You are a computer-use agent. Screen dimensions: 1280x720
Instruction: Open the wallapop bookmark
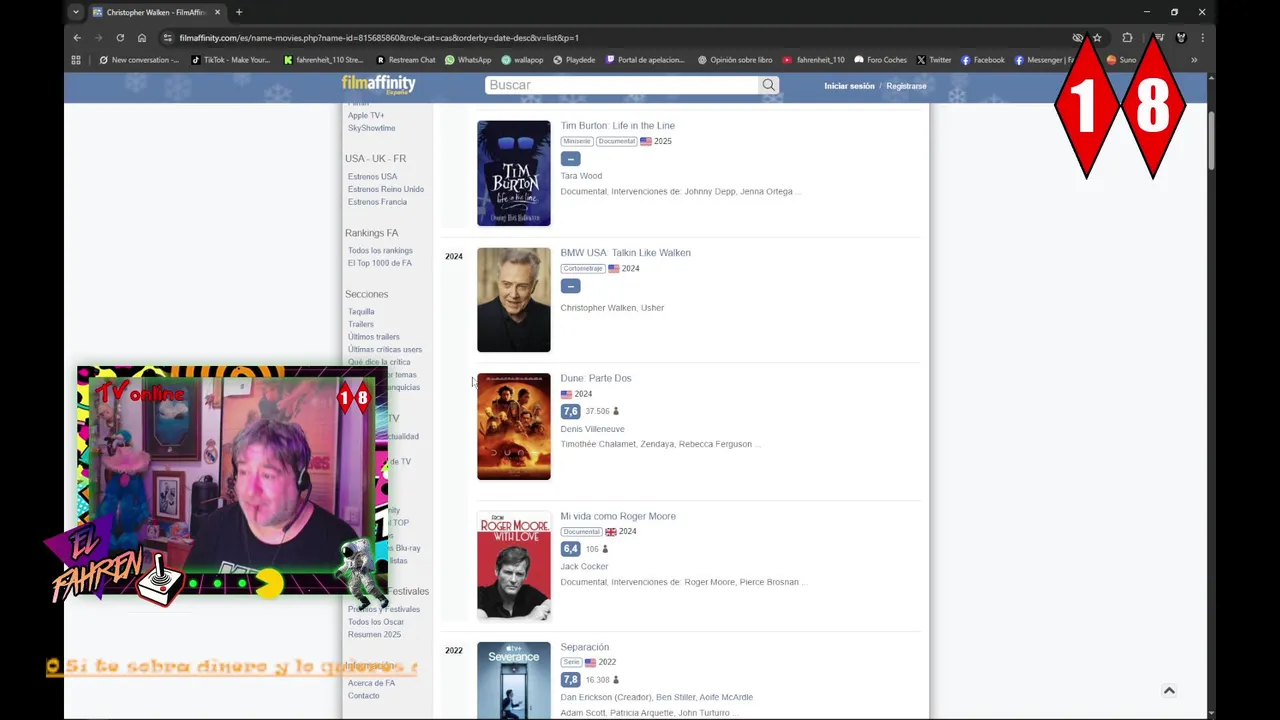522,60
